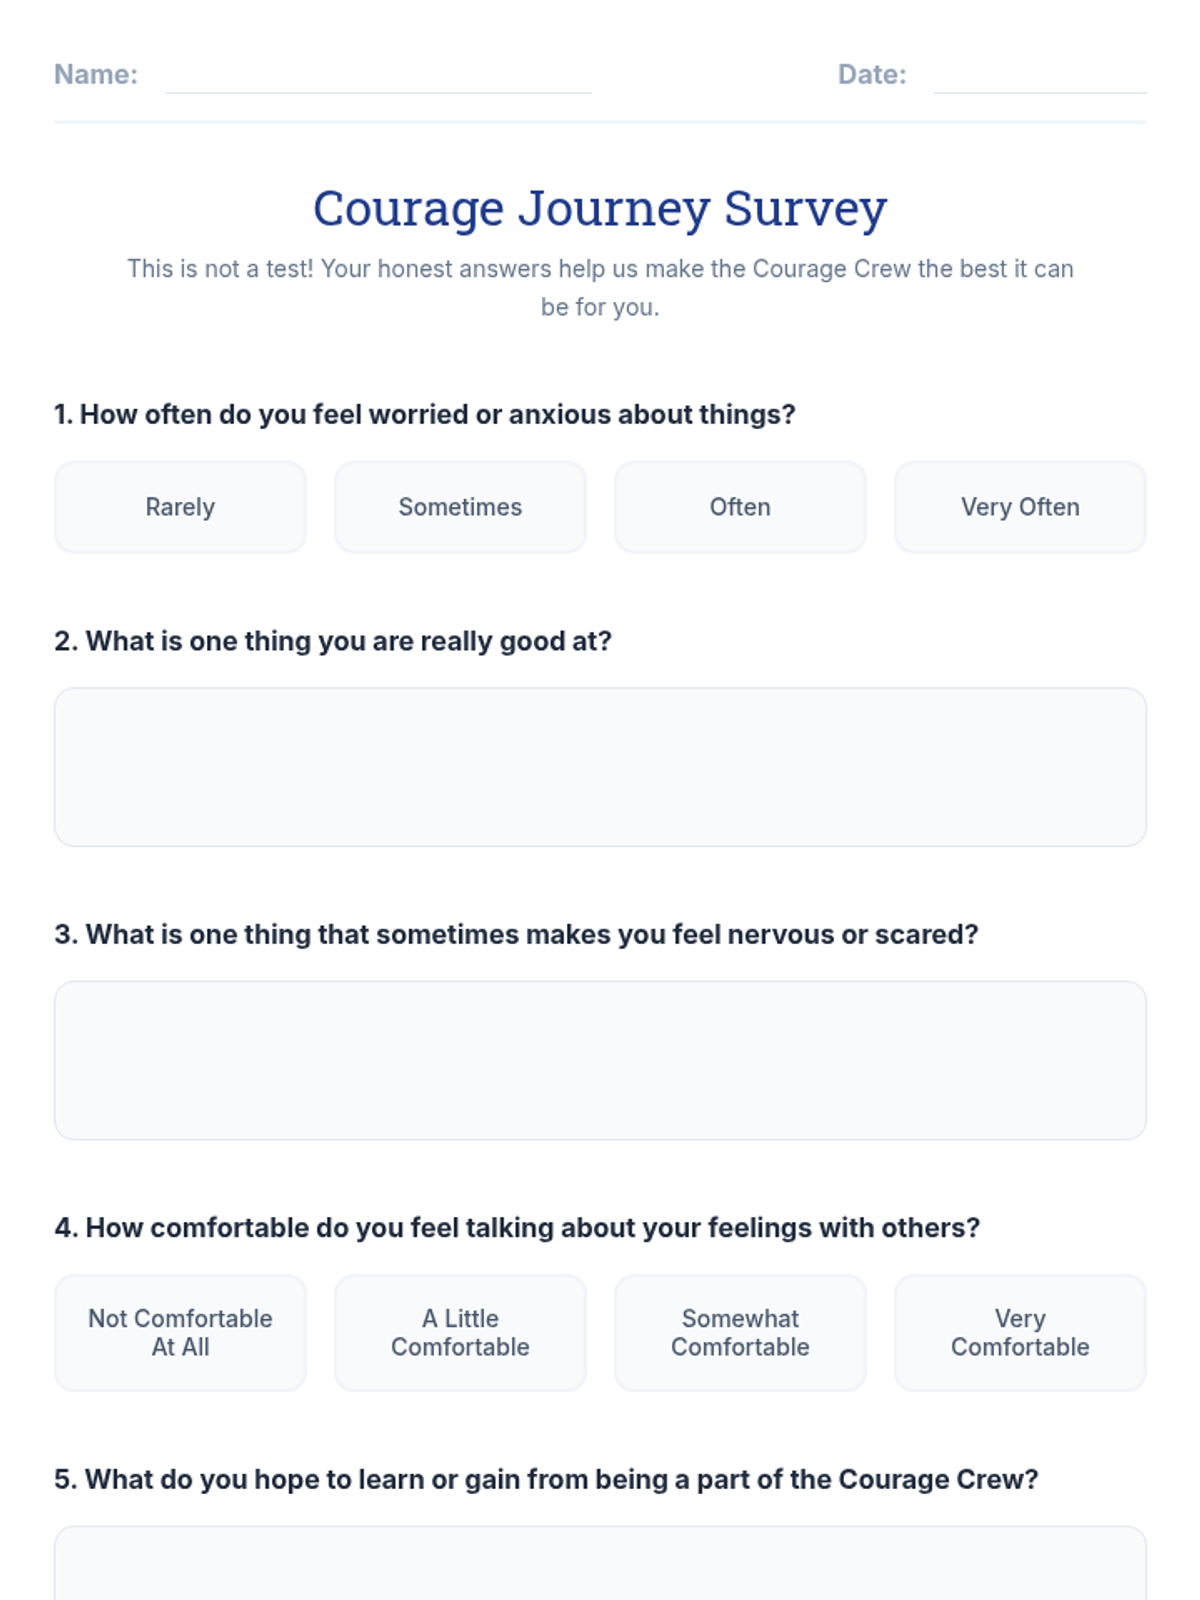Click question 3 about feeling nervous
Image resolution: width=1200 pixels, height=1600 pixels.
click(516, 934)
